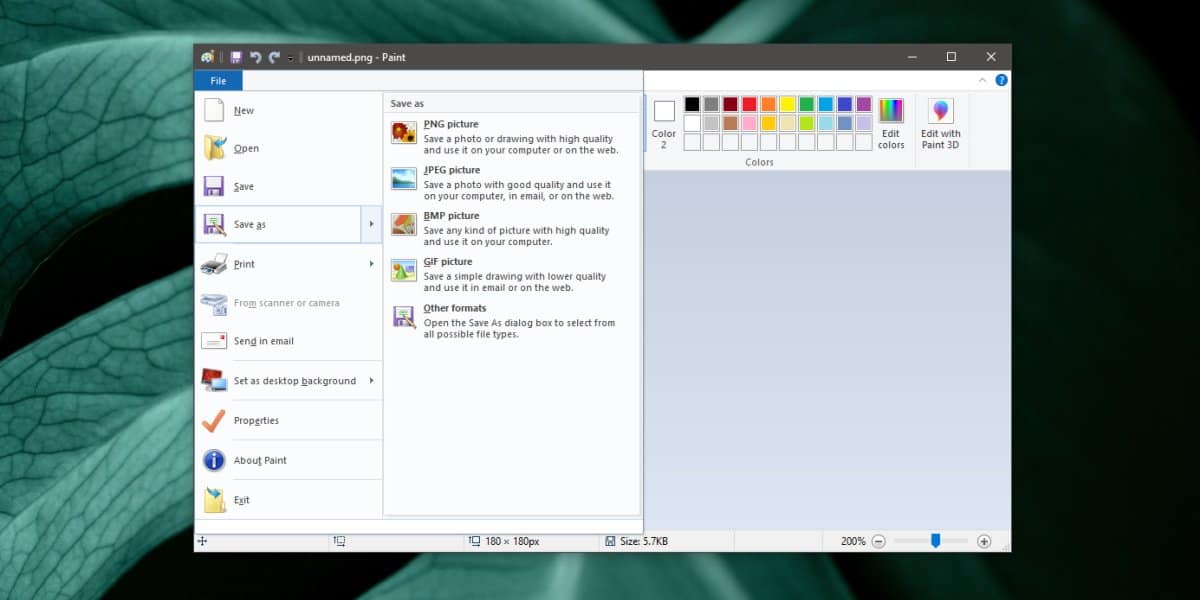Click the Save as menu entry
The image size is (1200, 600).
pos(277,224)
